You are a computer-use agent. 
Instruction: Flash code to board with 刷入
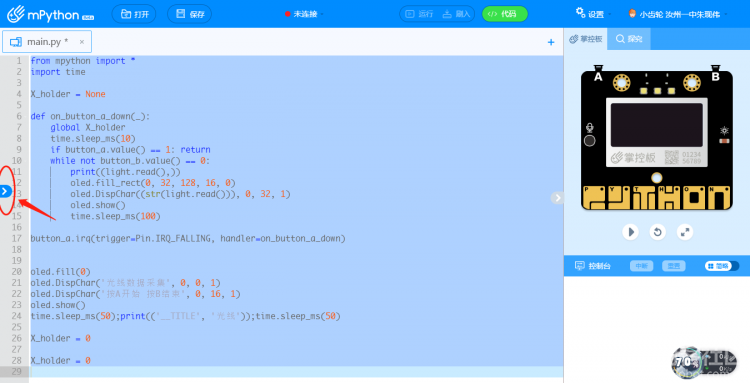(456, 14)
